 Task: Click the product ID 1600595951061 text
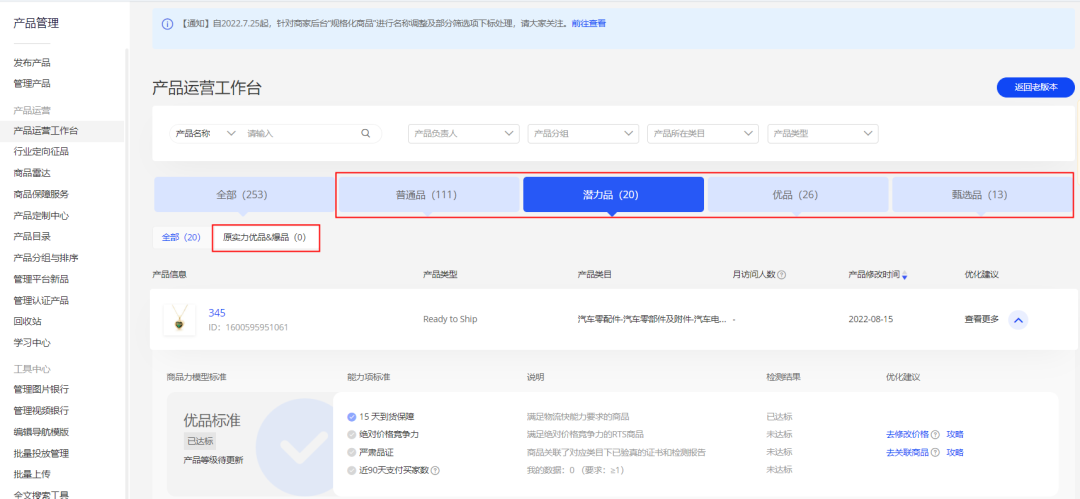click(248, 327)
